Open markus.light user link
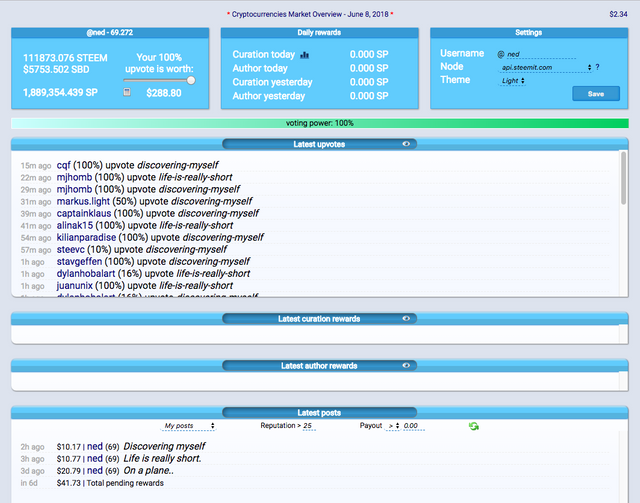Screen dimensions: 640x503 pyautogui.click(x=83, y=201)
